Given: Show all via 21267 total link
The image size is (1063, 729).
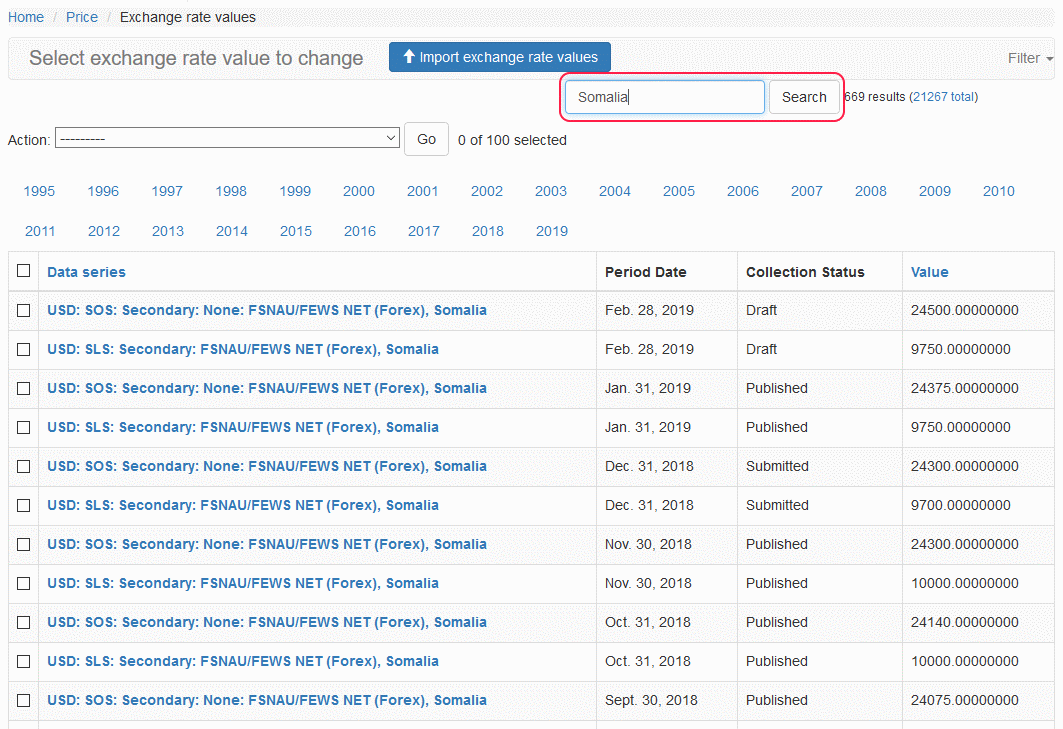Looking at the screenshot, I should [944, 97].
